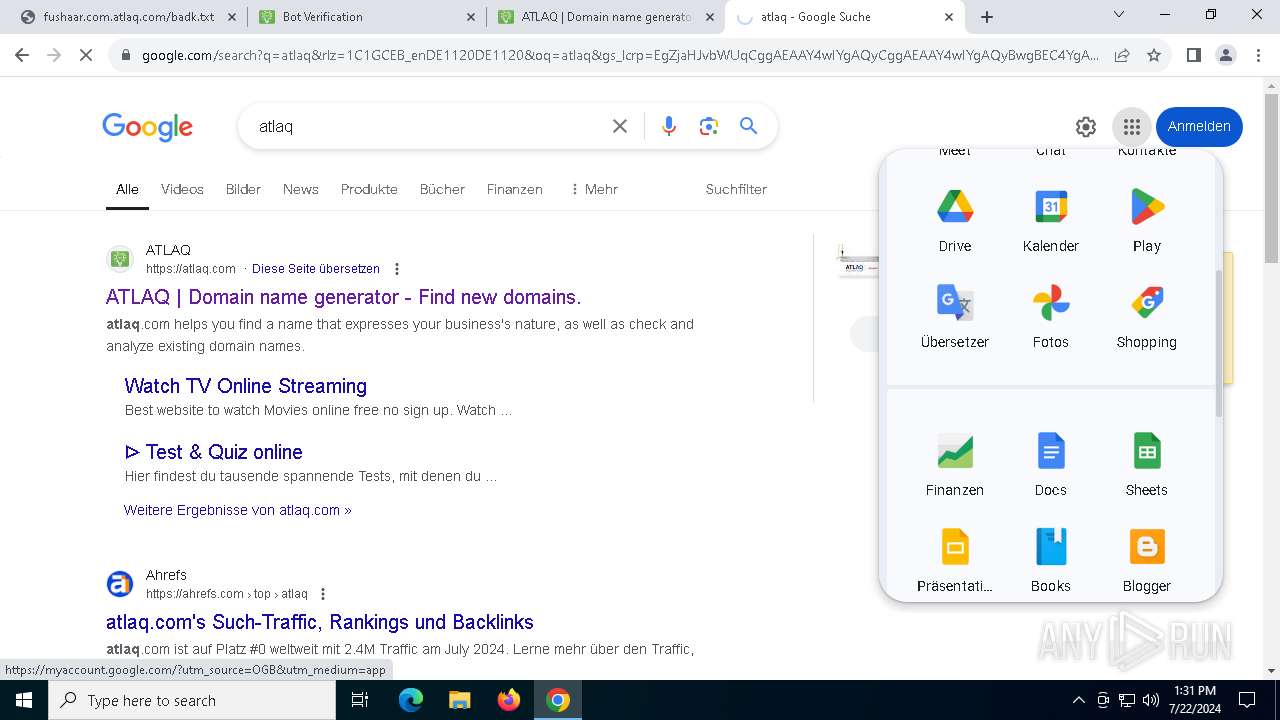Open a new browser tab
This screenshot has width=1280, height=720.
tap(987, 17)
